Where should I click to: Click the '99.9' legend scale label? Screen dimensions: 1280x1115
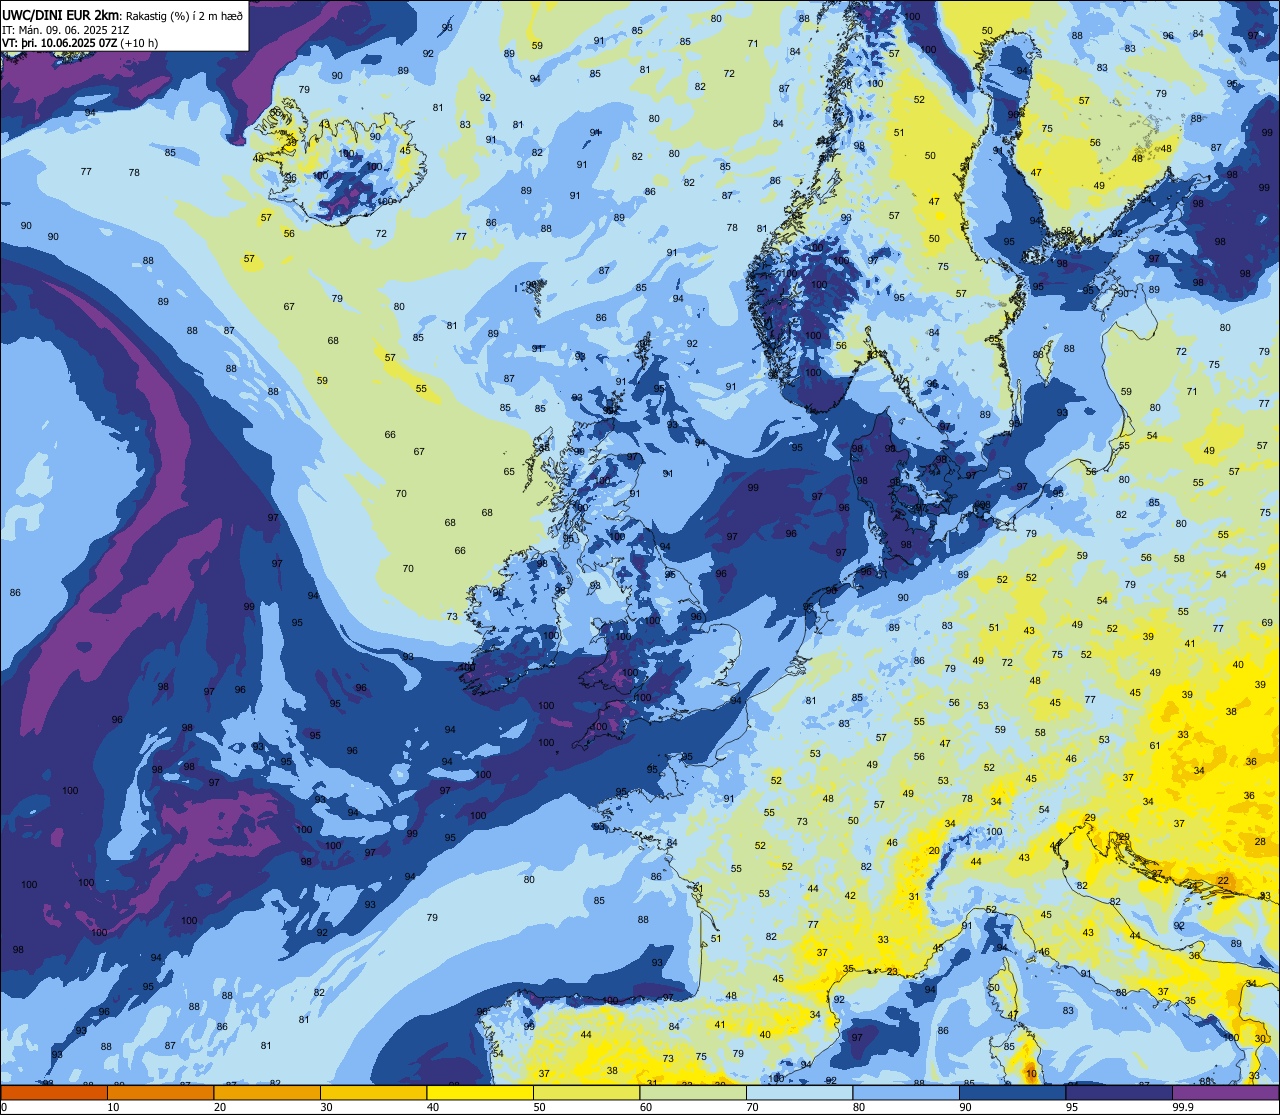click(x=1184, y=1107)
